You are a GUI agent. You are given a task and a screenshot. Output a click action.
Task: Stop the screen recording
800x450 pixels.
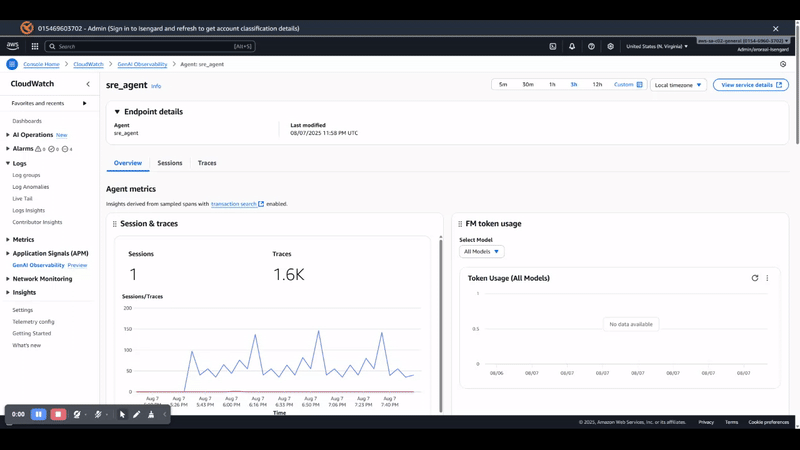click(x=58, y=414)
